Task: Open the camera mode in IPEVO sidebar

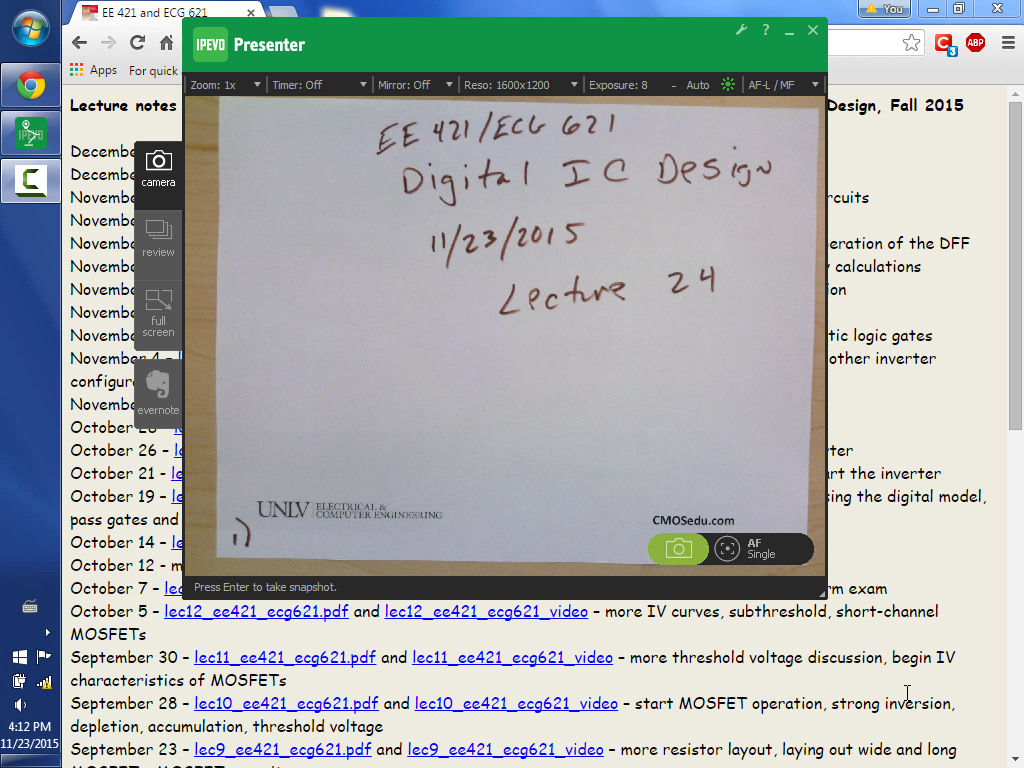Action: pos(158,168)
